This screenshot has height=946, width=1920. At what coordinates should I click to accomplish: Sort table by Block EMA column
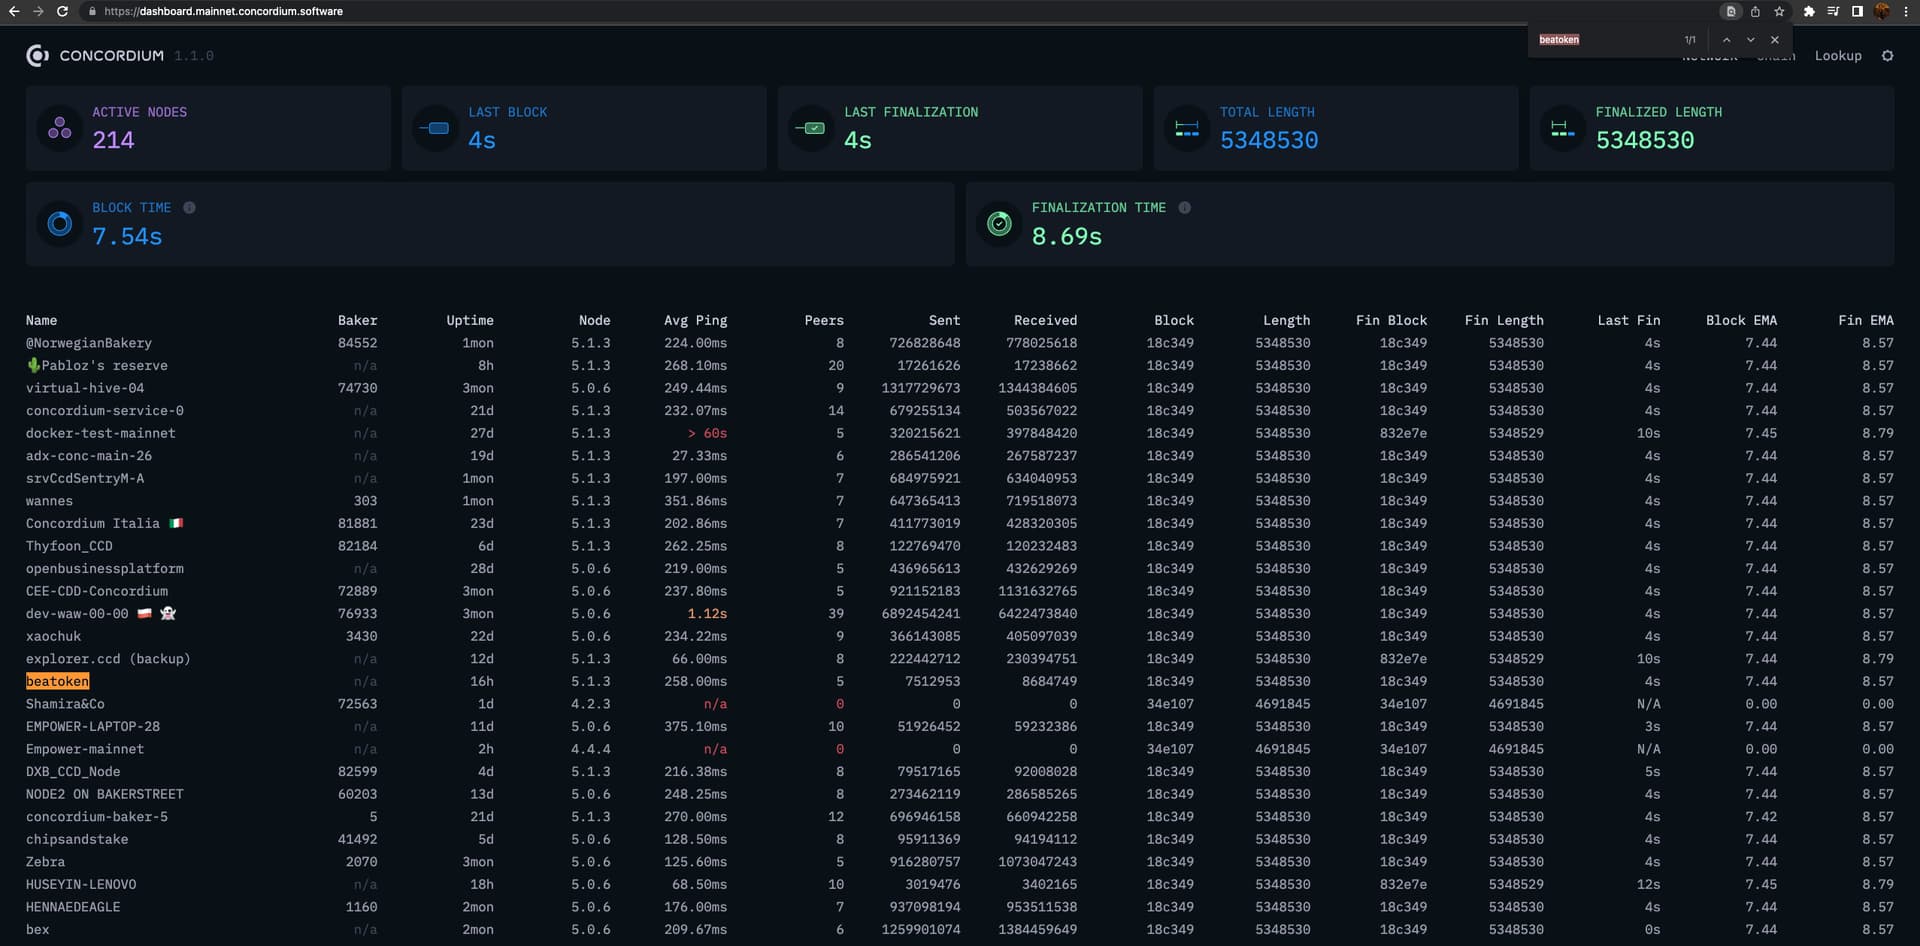1741,320
